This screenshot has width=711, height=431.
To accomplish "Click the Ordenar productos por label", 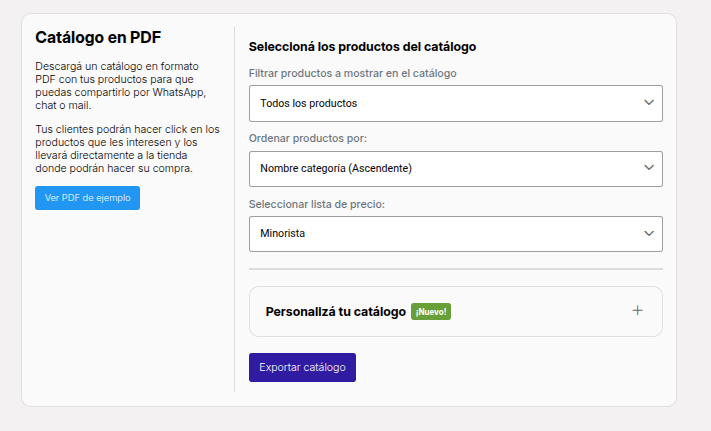I will coord(307,138).
